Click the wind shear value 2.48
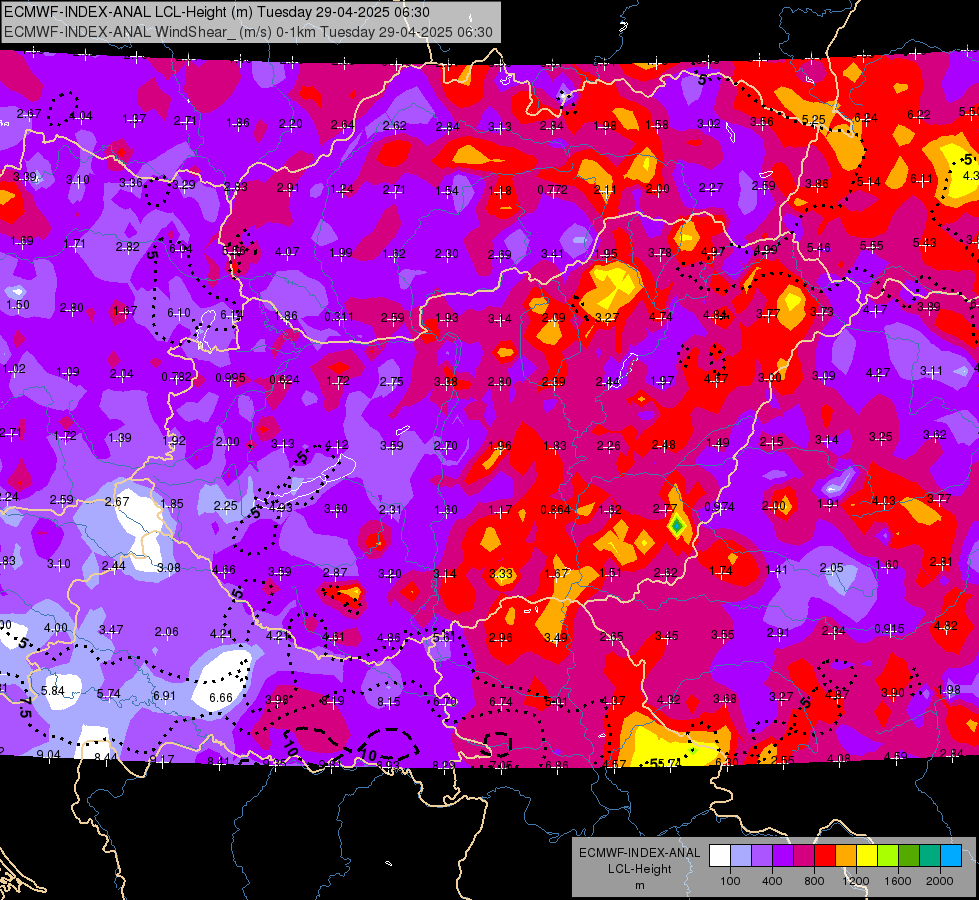The height and width of the screenshot is (900, 979). click(x=663, y=445)
